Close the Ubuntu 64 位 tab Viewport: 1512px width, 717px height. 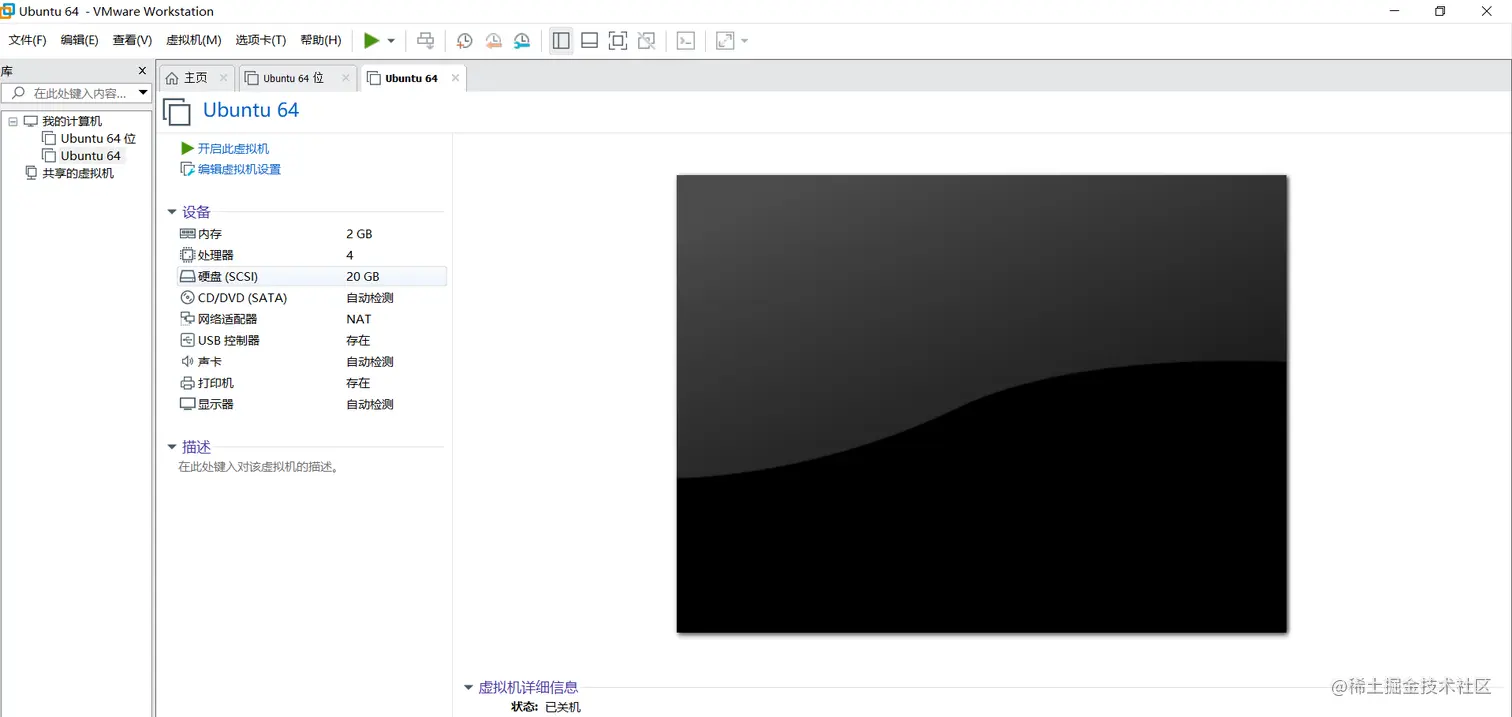(346, 78)
